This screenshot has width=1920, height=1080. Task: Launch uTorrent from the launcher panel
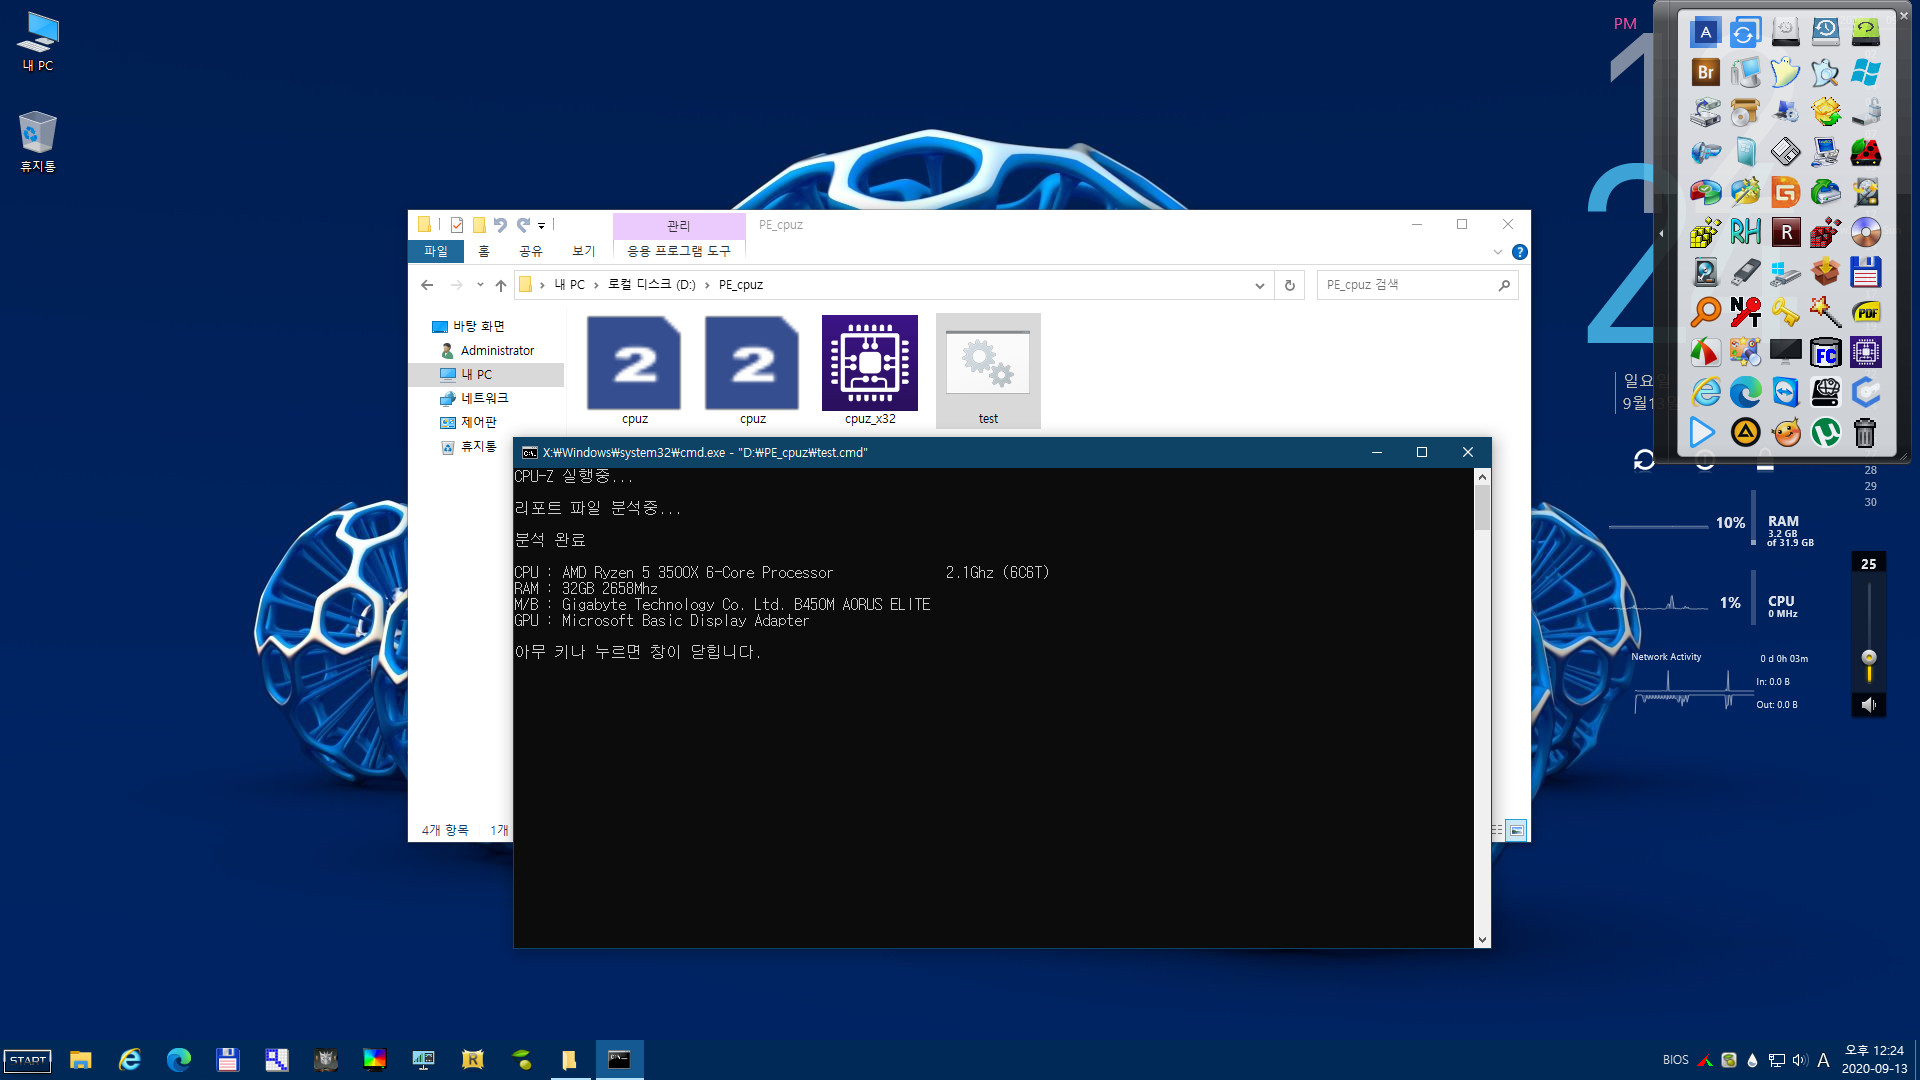coord(1825,432)
